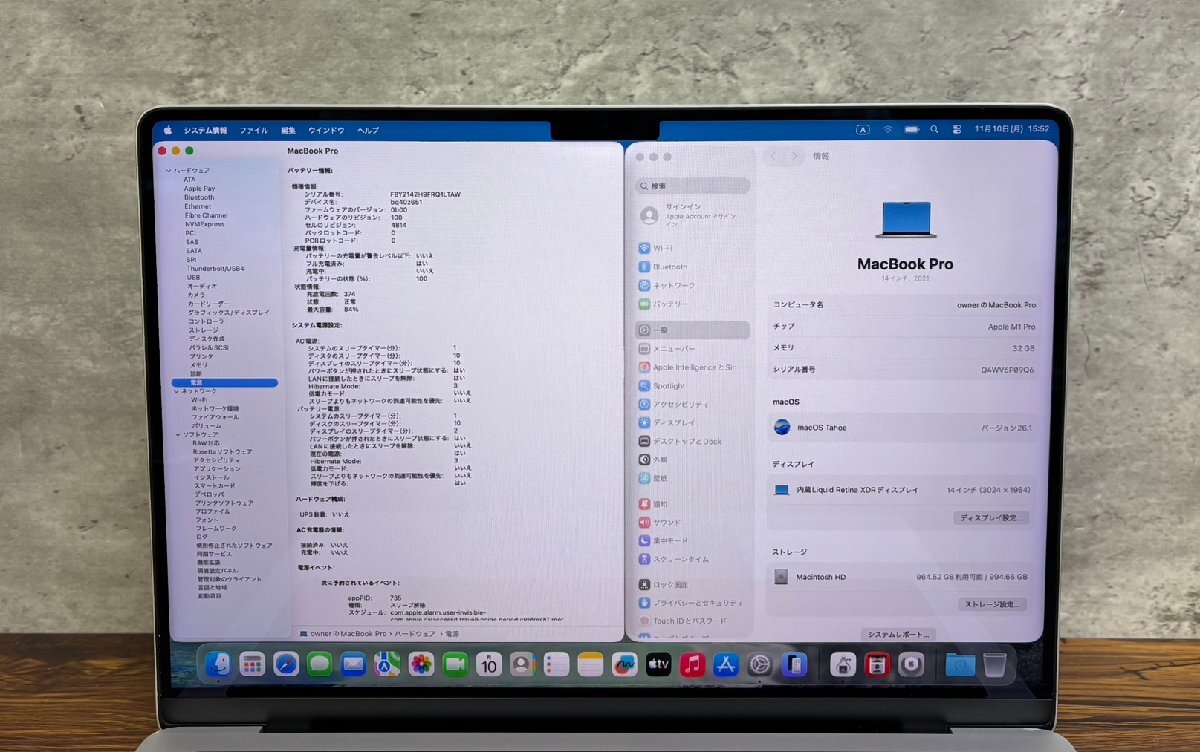Select Apple Pay in the hardware list
Image resolution: width=1200 pixels, height=752 pixels.
click(199, 188)
